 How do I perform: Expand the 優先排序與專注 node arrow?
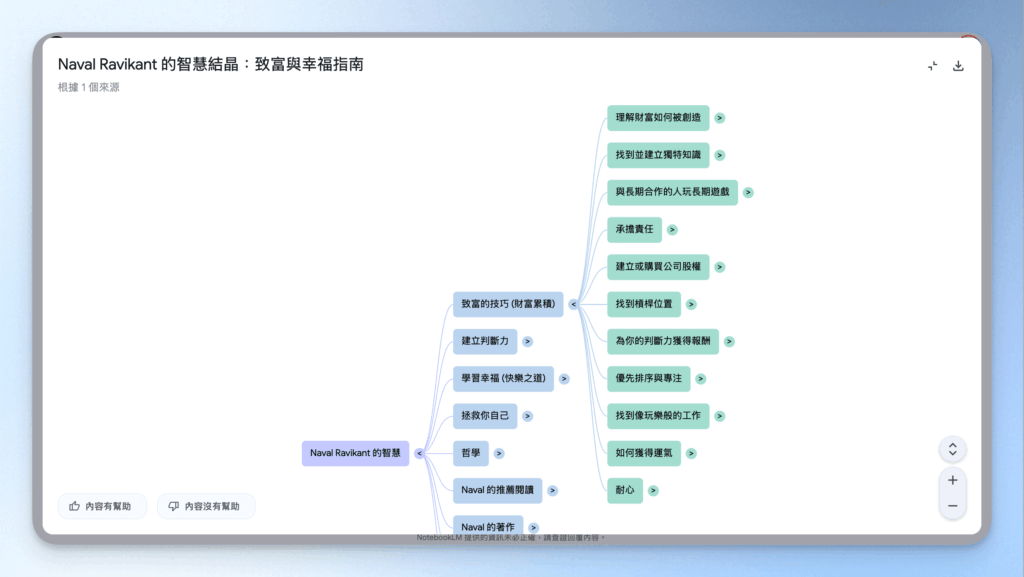click(701, 379)
